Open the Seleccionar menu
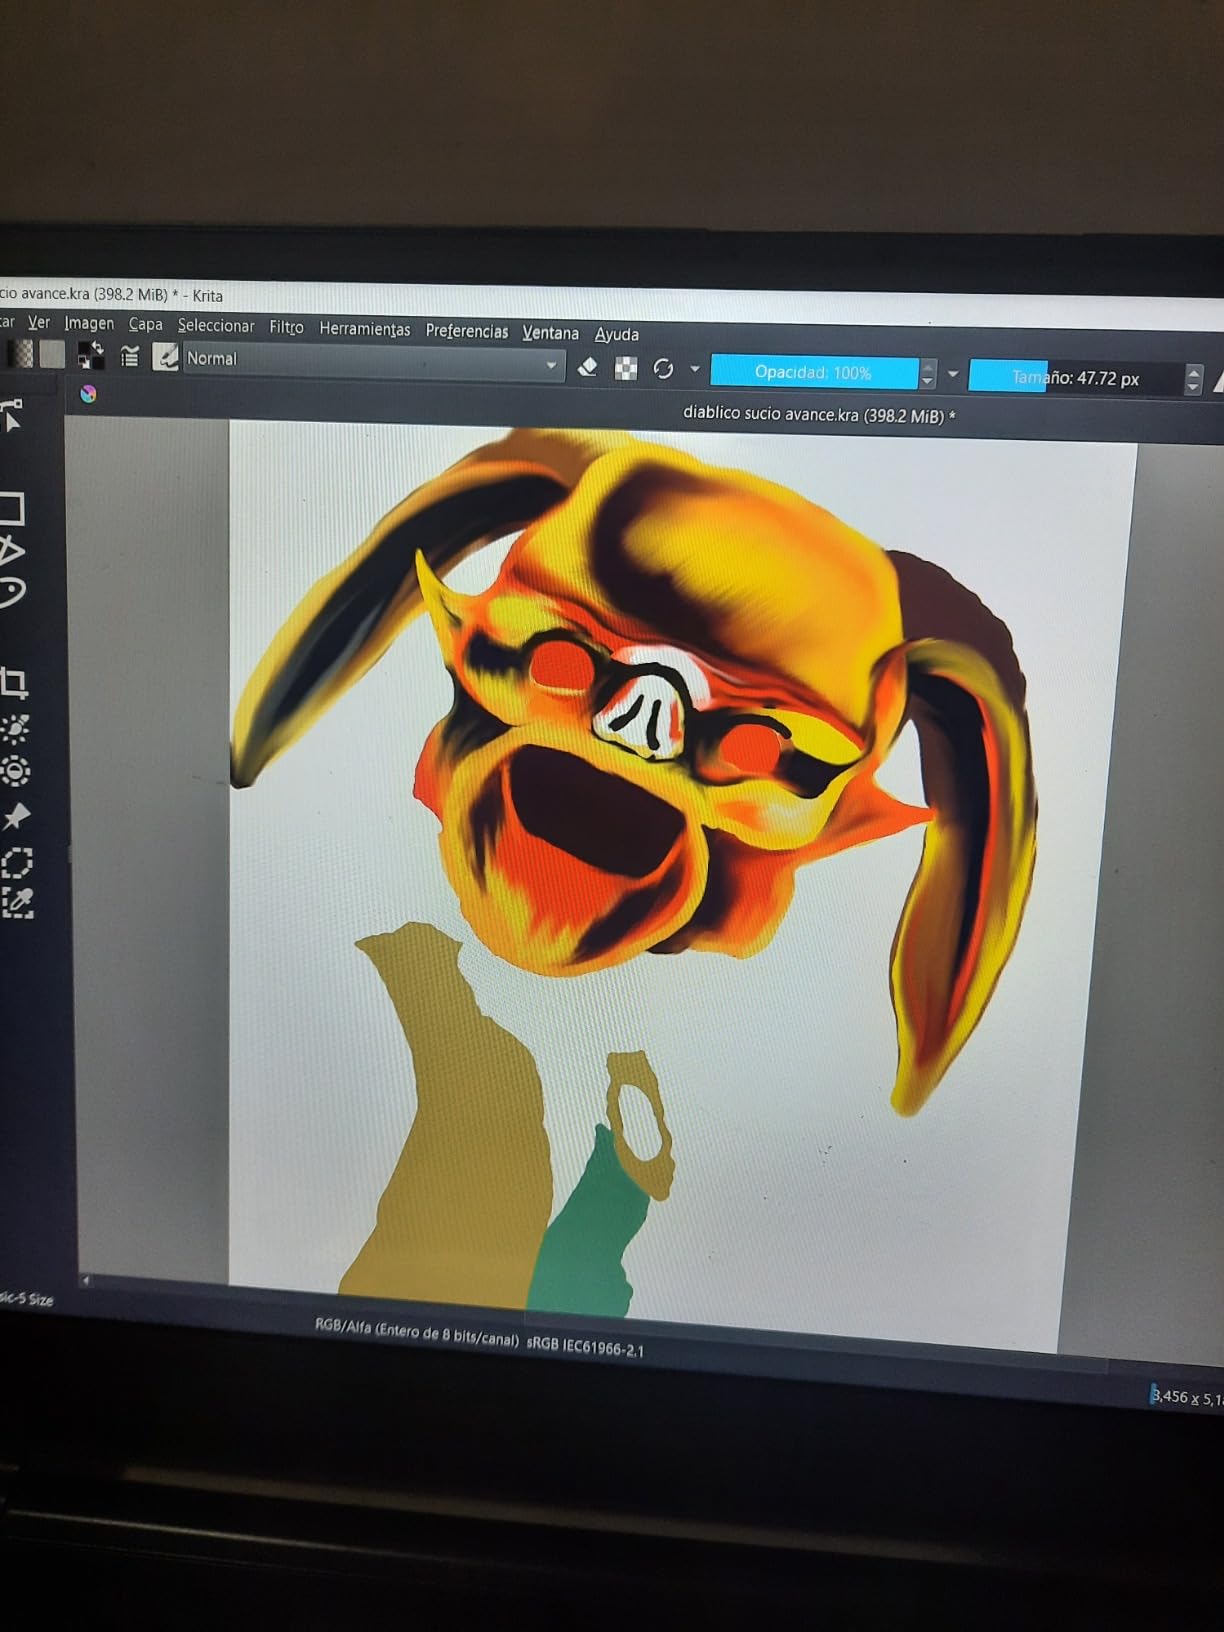The image size is (1224, 1632). pos(216,326)
